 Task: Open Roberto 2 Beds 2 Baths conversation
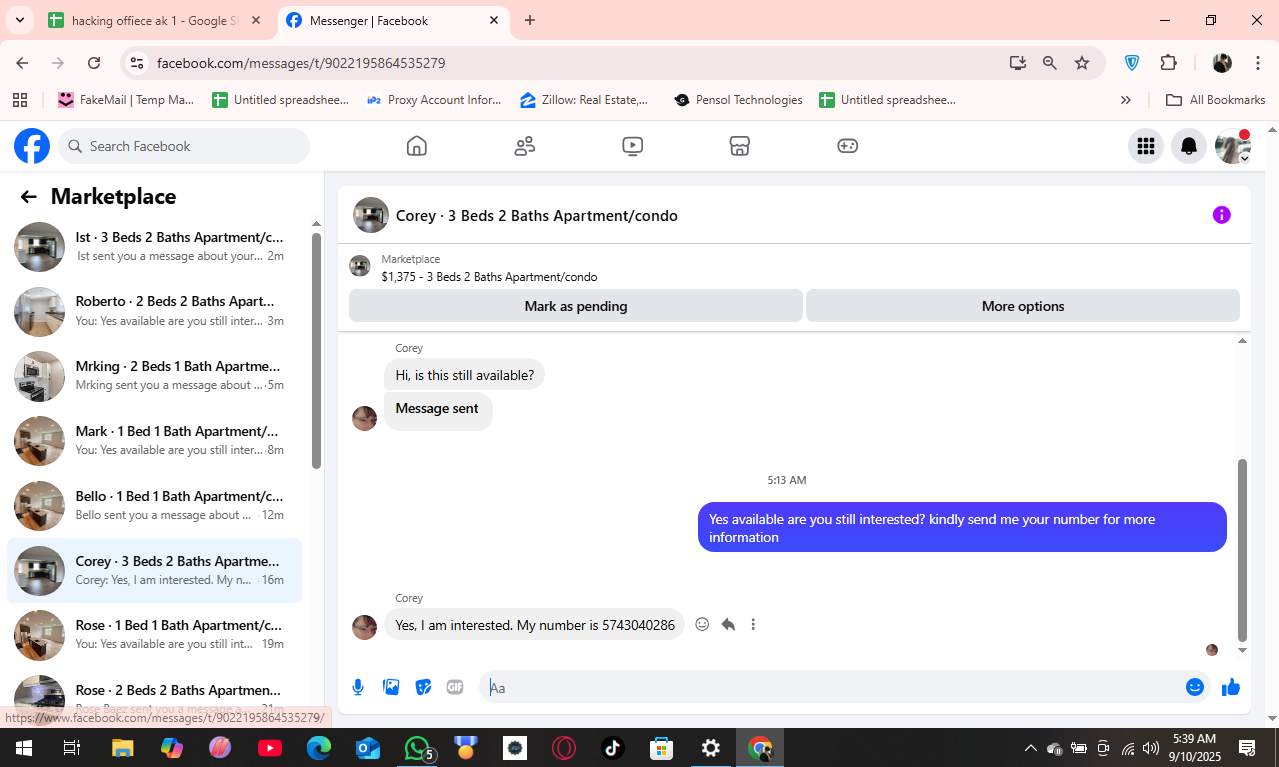coord(155,311)
